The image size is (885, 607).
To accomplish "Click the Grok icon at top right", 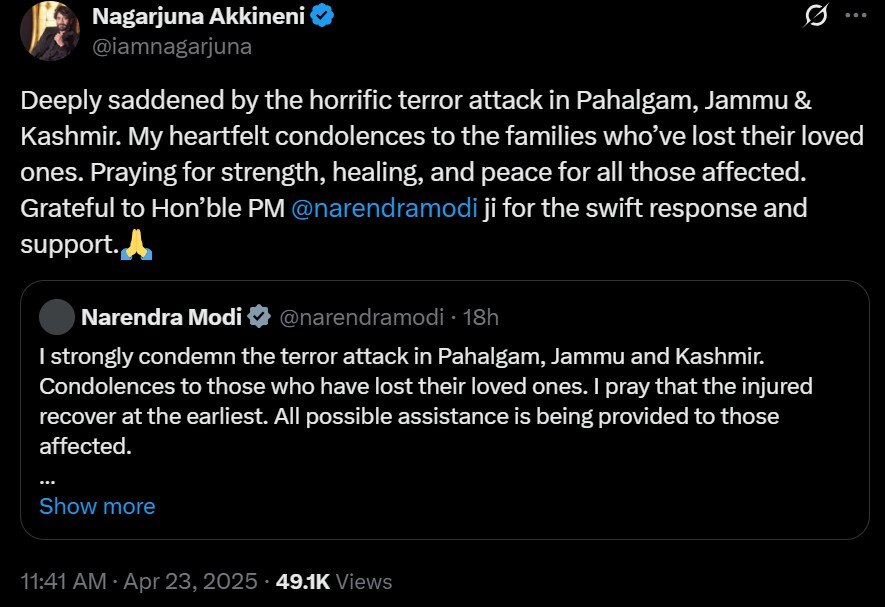I will (x=816, y=17).
